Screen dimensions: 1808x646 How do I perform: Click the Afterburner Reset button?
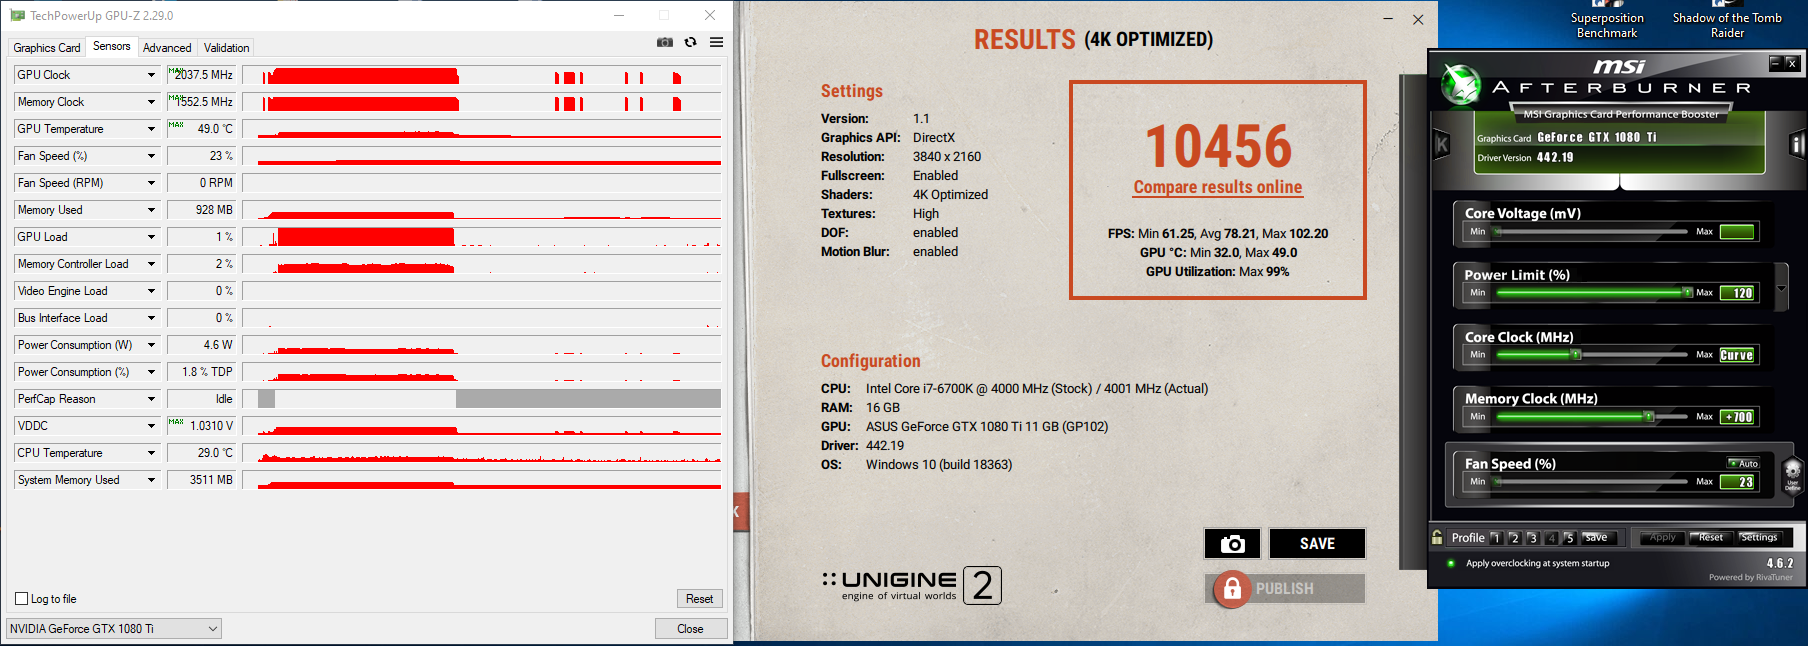click(x=1711, y=538)
